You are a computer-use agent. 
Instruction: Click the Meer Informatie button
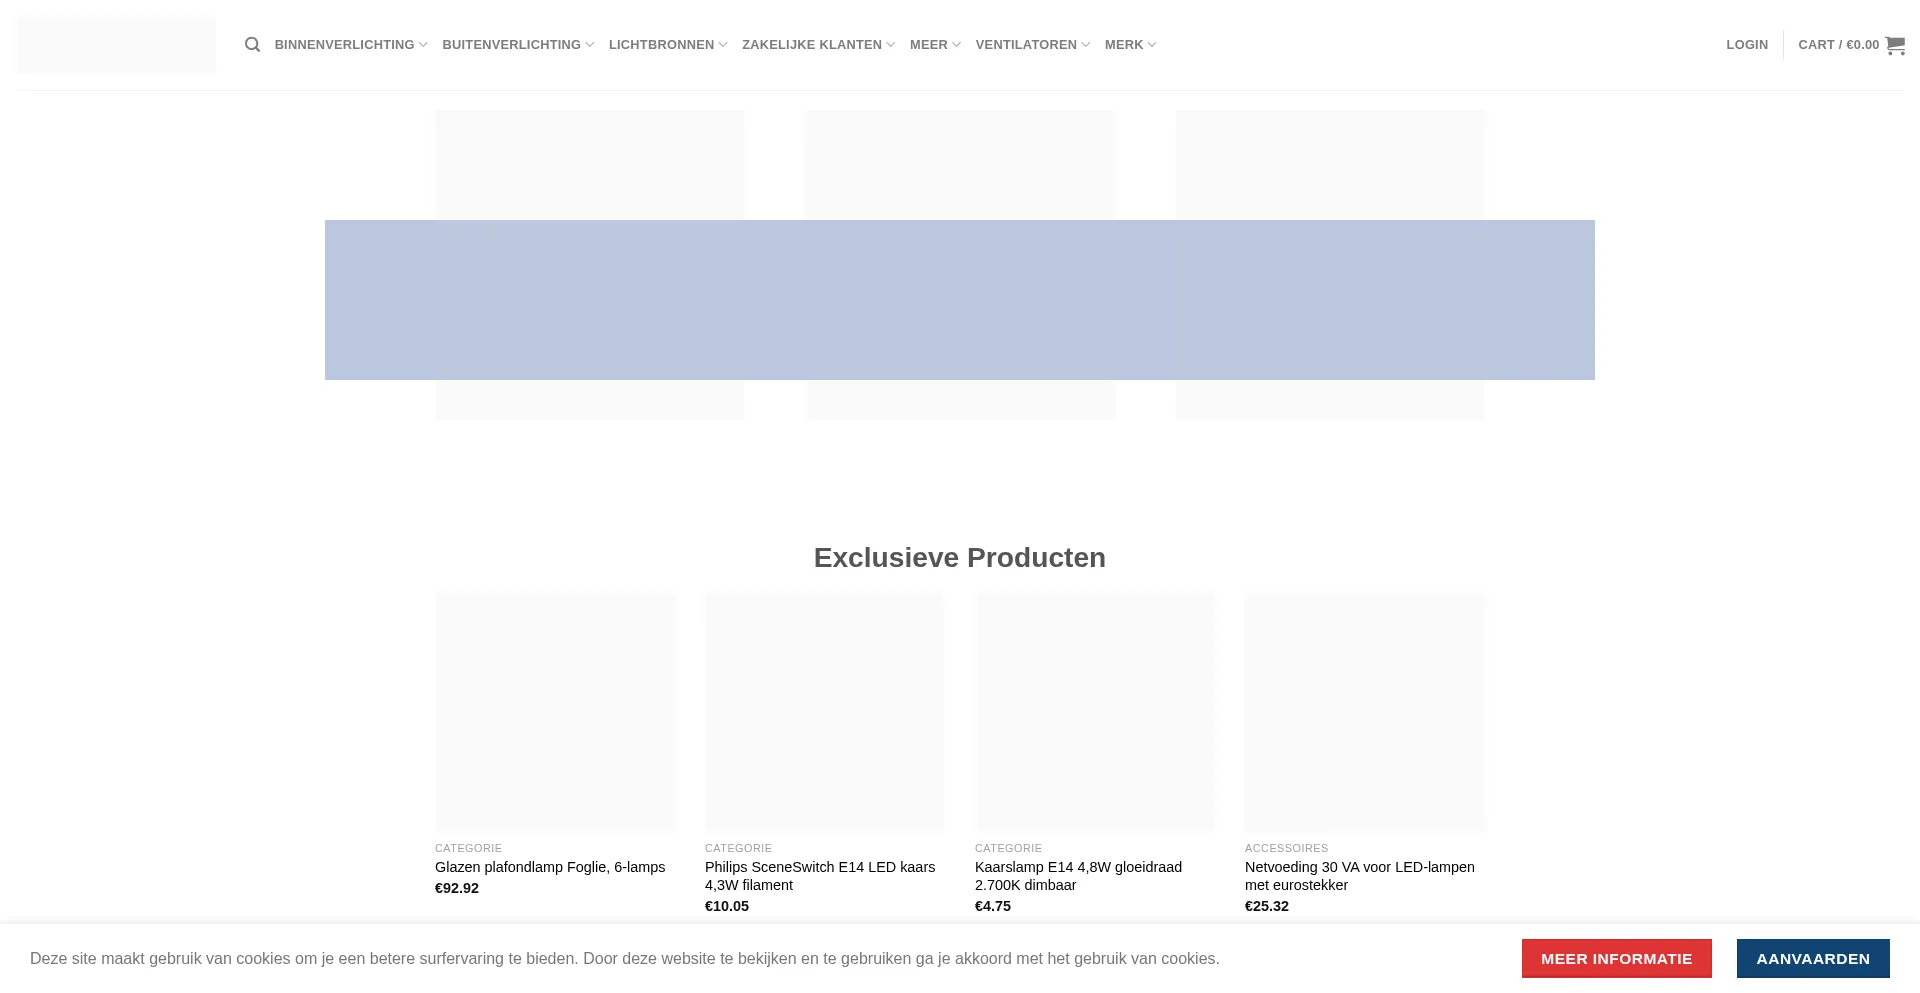click(x=1616, y=958)
